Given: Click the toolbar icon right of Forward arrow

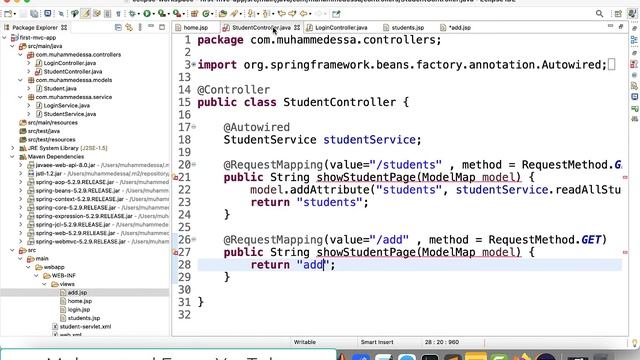Looking at the screenshot, I should point(336,14).
